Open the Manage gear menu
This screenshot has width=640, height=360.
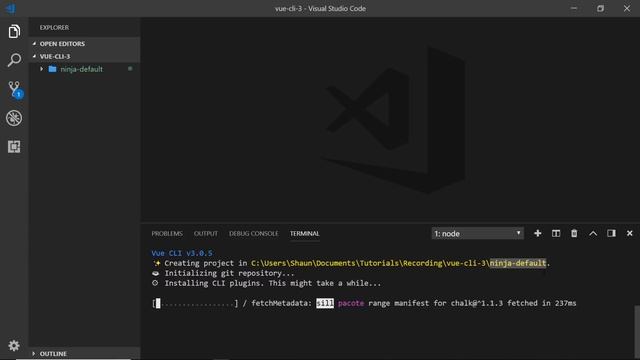tap(14, 345)
